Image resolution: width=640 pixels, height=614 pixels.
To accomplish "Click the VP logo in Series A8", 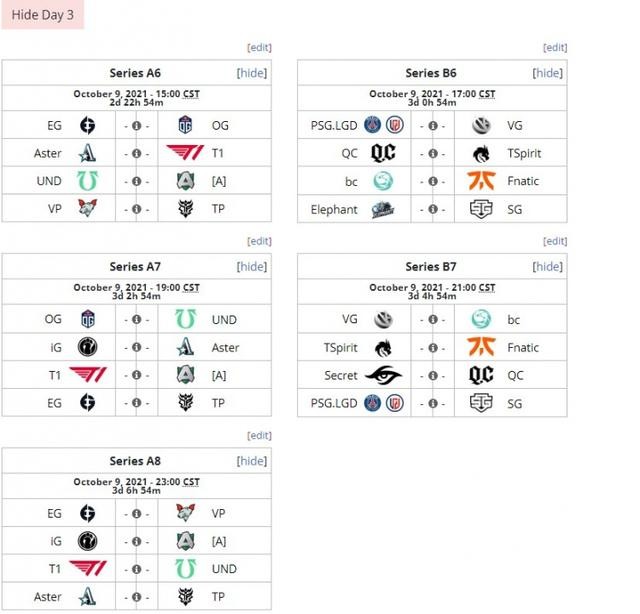I will tap(187, 514).
